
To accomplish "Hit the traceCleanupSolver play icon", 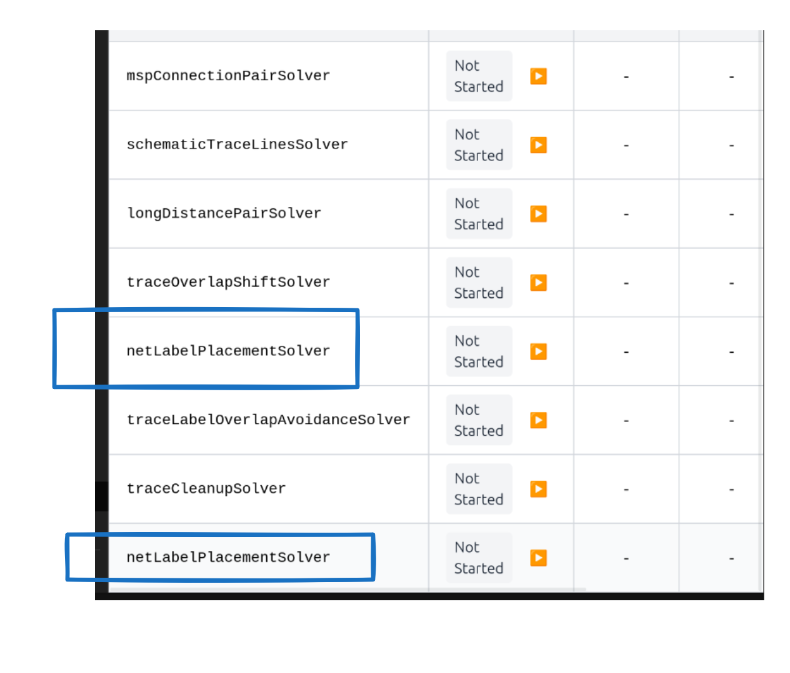I will [538, 489].
